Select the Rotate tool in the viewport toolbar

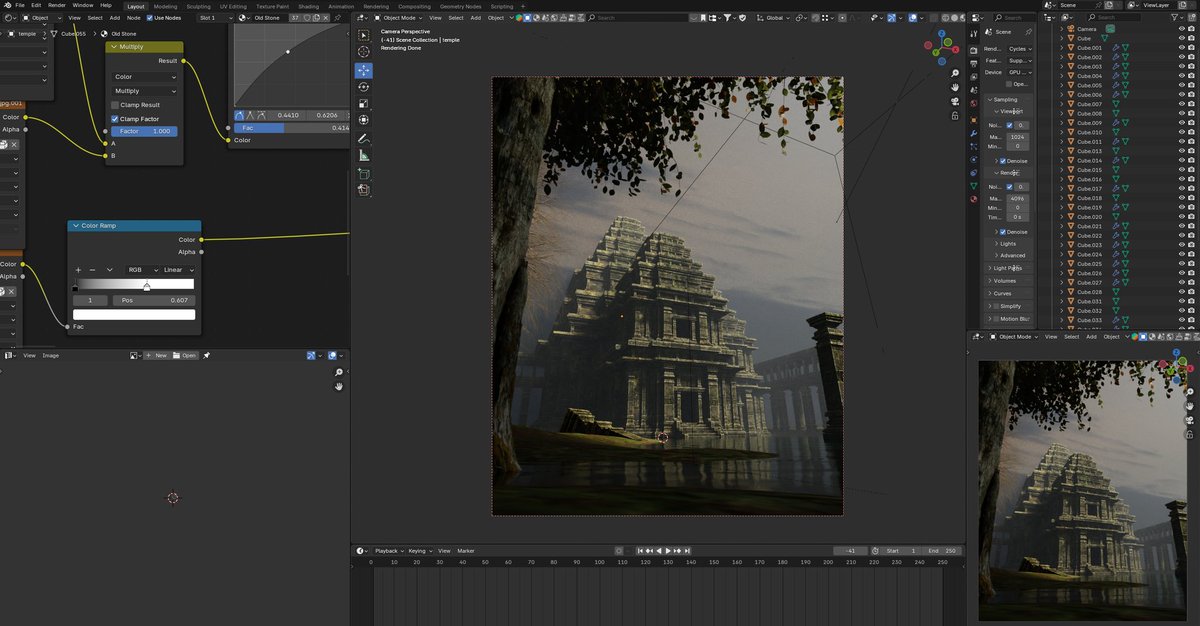[364, 87]
